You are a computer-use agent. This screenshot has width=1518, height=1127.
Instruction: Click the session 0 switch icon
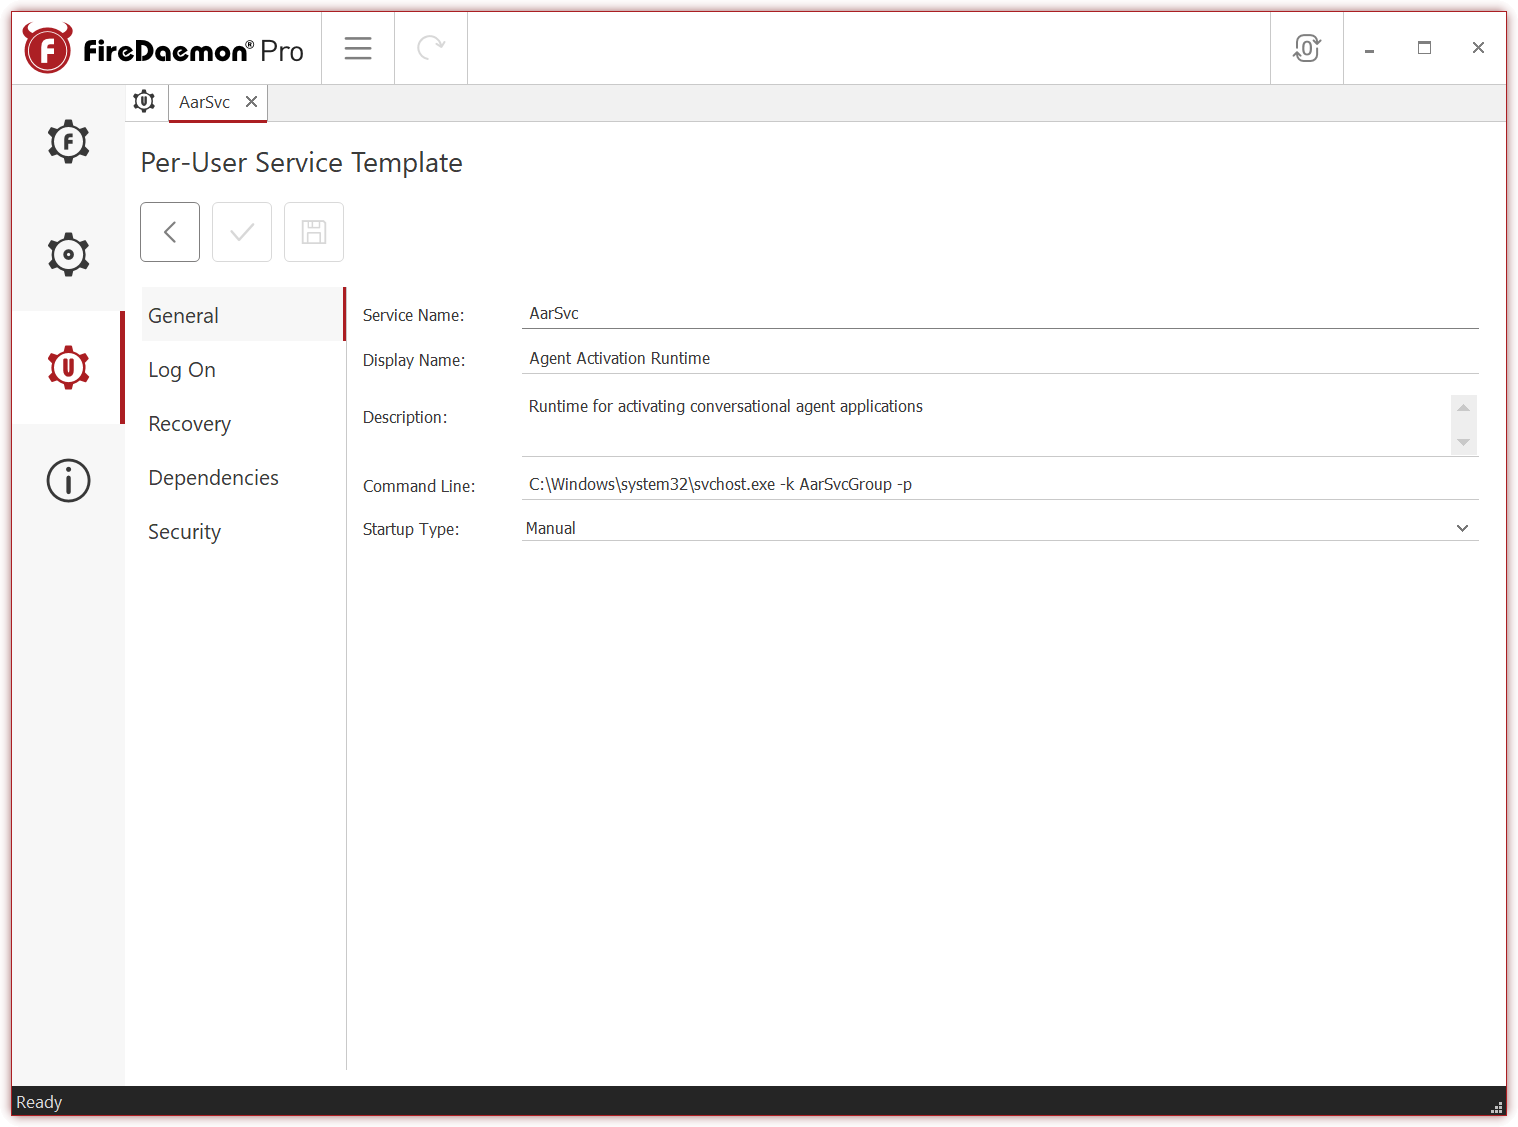1306,48
